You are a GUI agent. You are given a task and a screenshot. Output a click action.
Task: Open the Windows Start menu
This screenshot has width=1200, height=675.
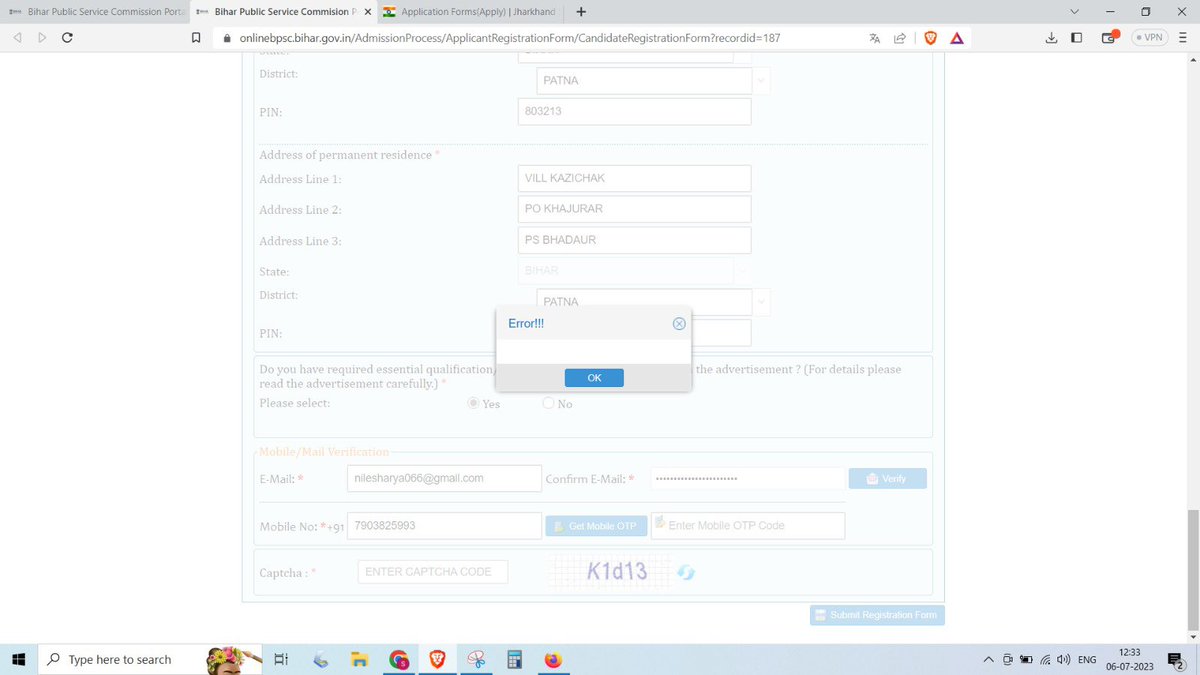(x=18, y=659)
